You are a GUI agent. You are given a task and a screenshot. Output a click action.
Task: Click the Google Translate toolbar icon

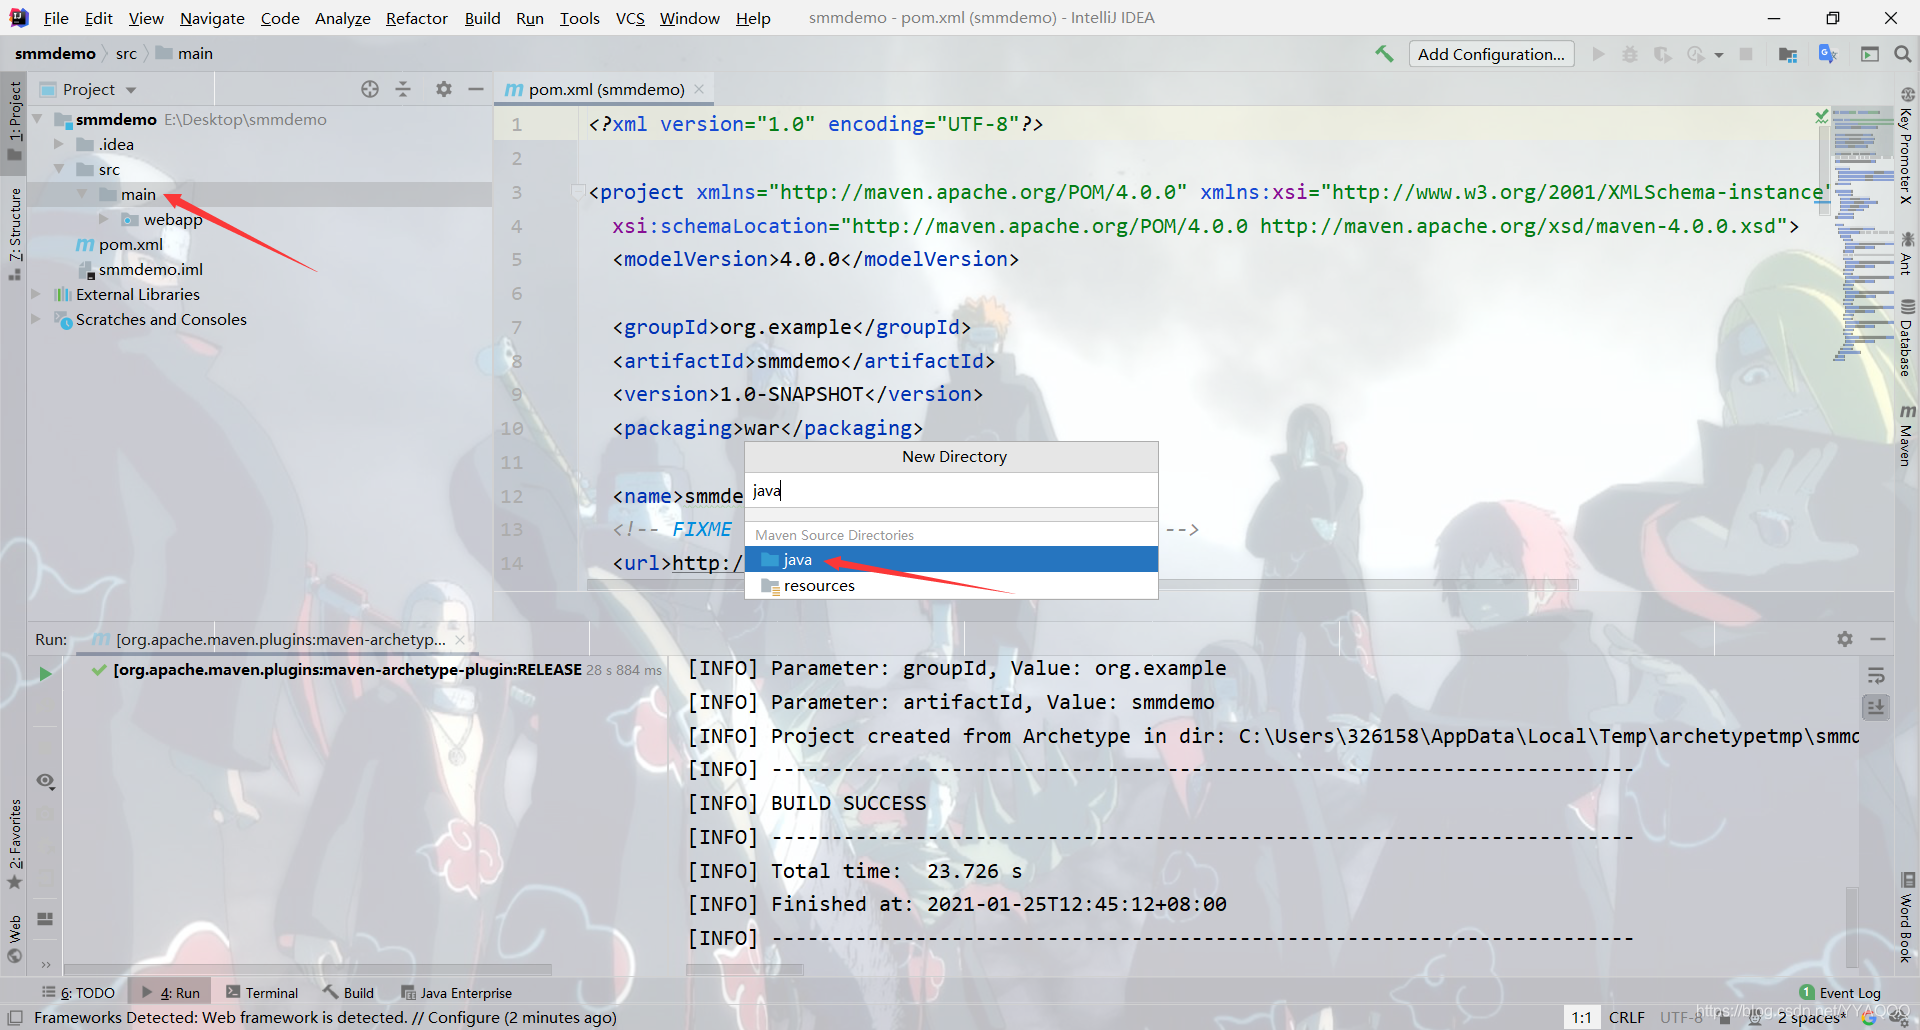pyautogui.click(x=1828, y=54)
